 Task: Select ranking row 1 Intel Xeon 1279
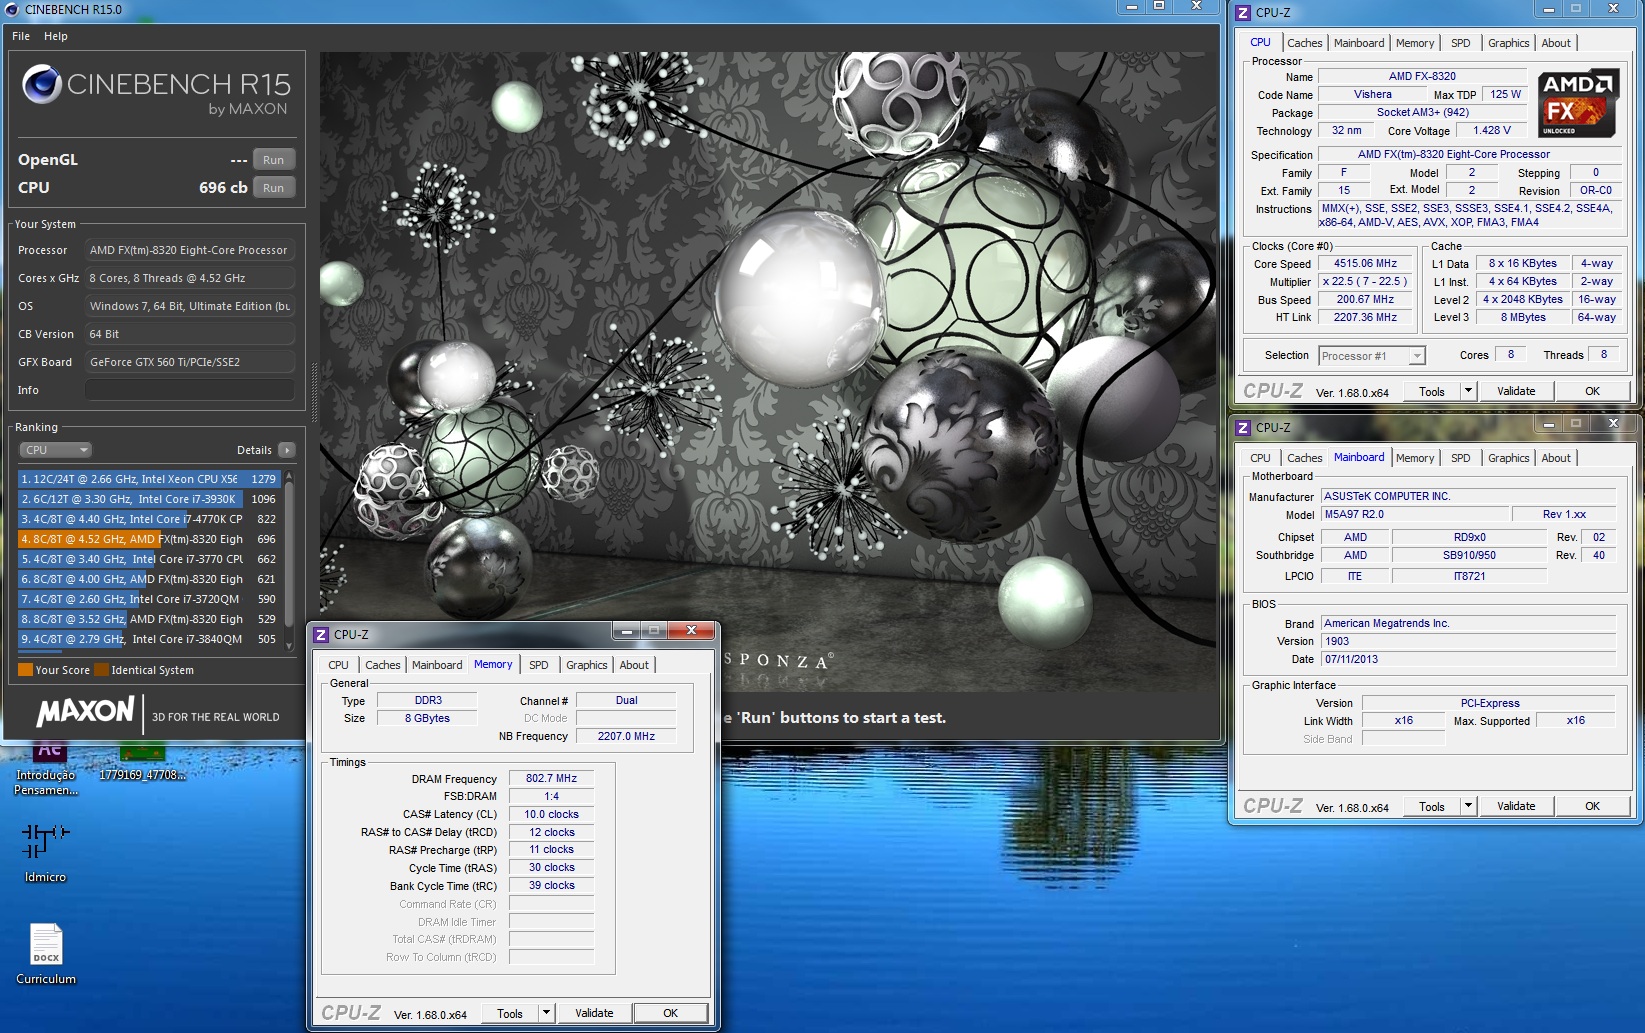(x=149, y=479)
